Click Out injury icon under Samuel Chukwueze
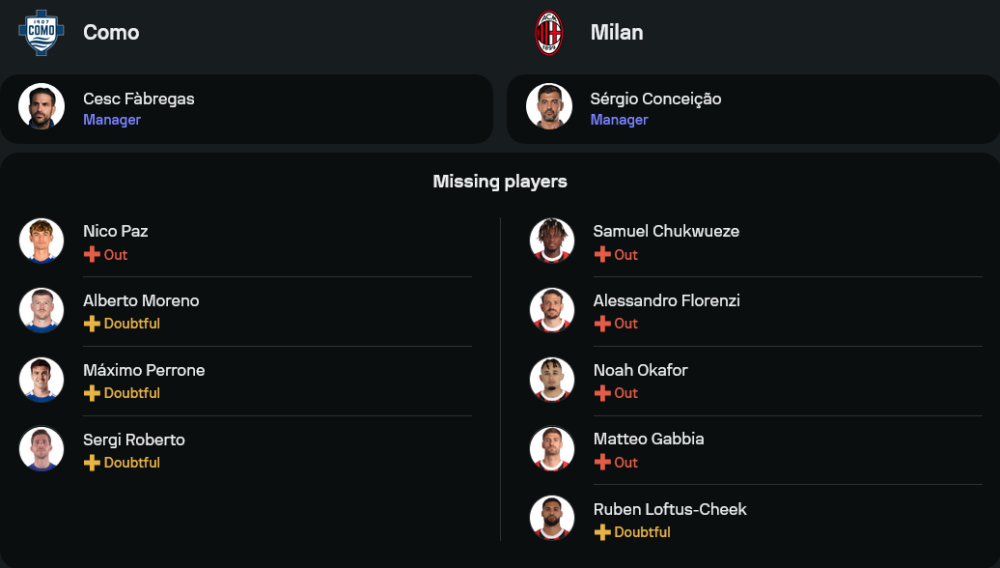1000x568 pixels. (x=602, y=255)
